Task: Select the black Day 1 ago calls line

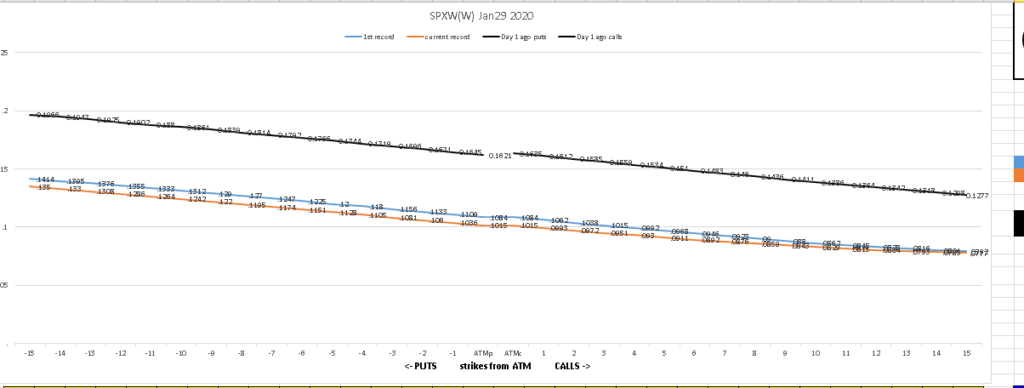Action: click(x=740, y=174)
